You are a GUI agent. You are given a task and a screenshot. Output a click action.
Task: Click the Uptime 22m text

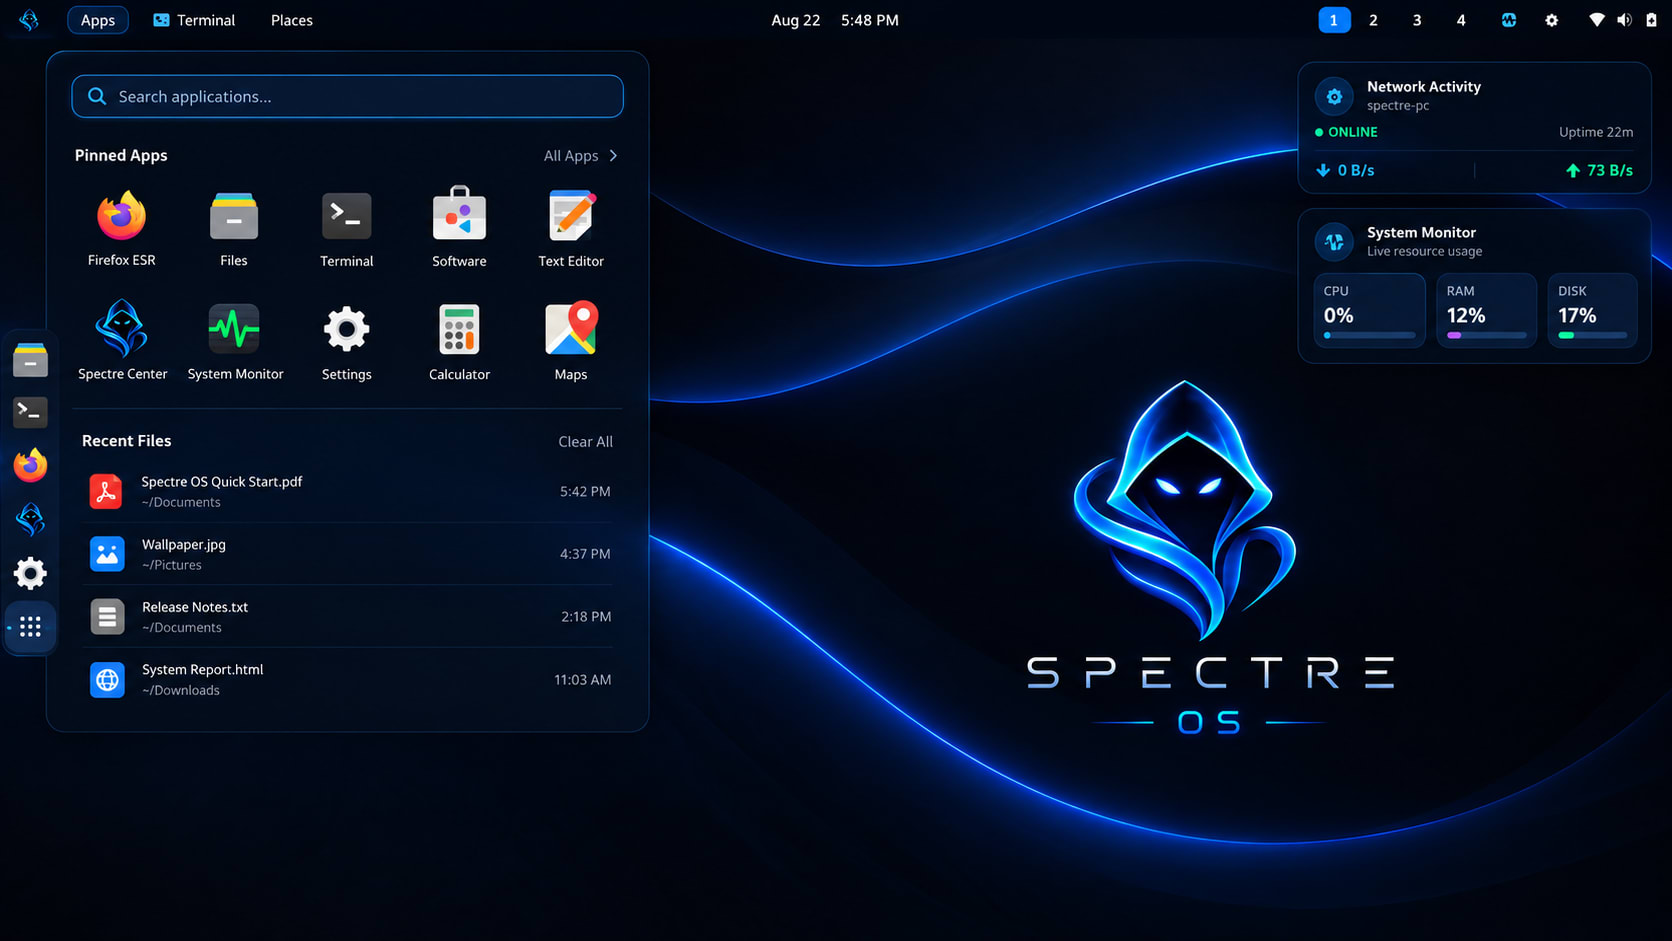click(x=1596, y=132)
